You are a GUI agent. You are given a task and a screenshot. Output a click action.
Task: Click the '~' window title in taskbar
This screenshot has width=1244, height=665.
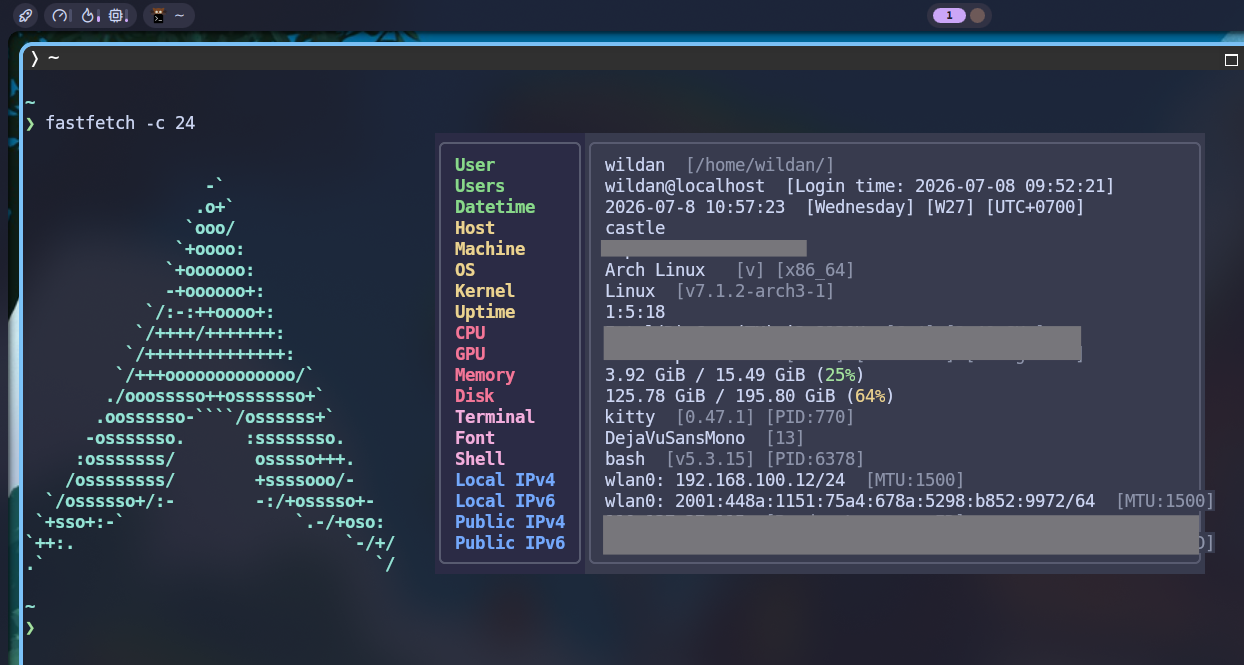point(179,15)
